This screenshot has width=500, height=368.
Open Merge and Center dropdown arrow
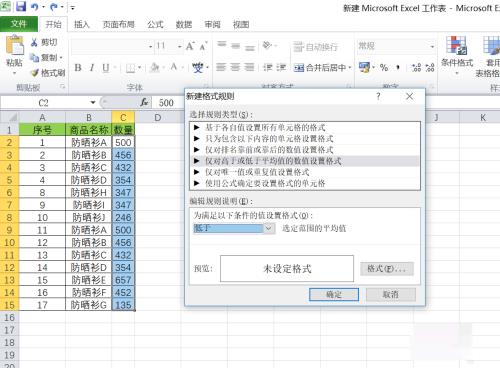pos(350,68)
